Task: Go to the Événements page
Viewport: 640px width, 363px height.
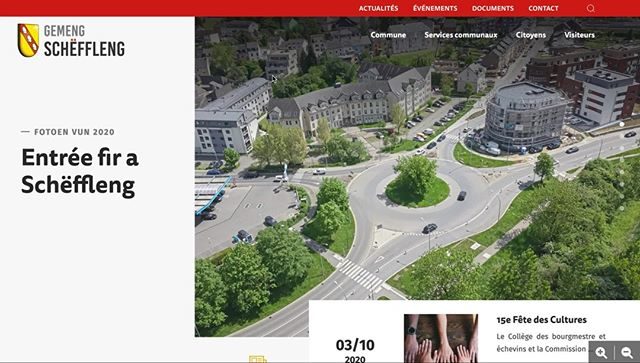Action: (x=435, y=8)
